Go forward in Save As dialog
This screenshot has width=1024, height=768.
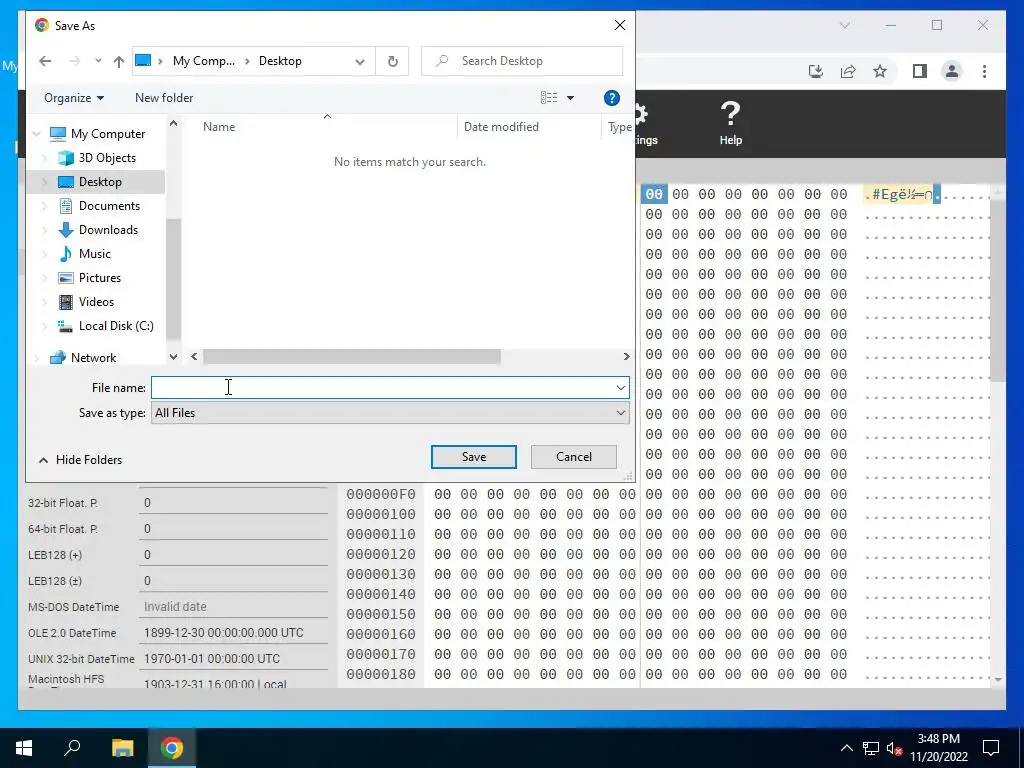coord(74,61)
